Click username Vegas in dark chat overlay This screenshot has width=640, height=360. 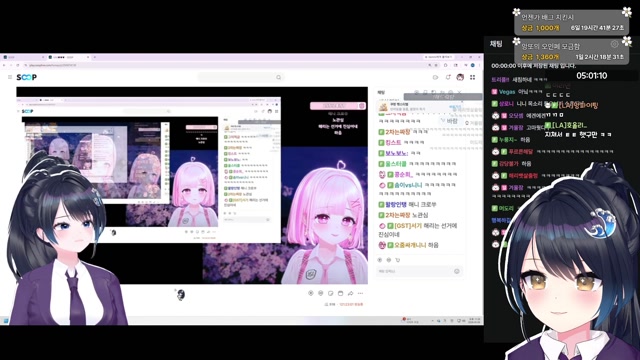click(507, 92)
